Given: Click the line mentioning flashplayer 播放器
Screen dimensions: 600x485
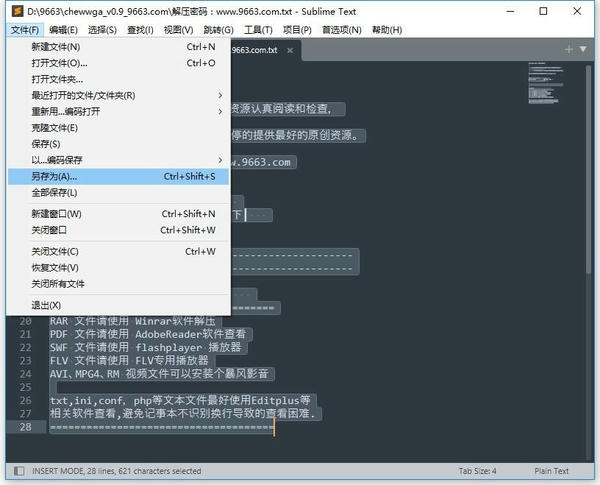Looking at the screenshot, I should pyautogui.click(x=145, y=348).
